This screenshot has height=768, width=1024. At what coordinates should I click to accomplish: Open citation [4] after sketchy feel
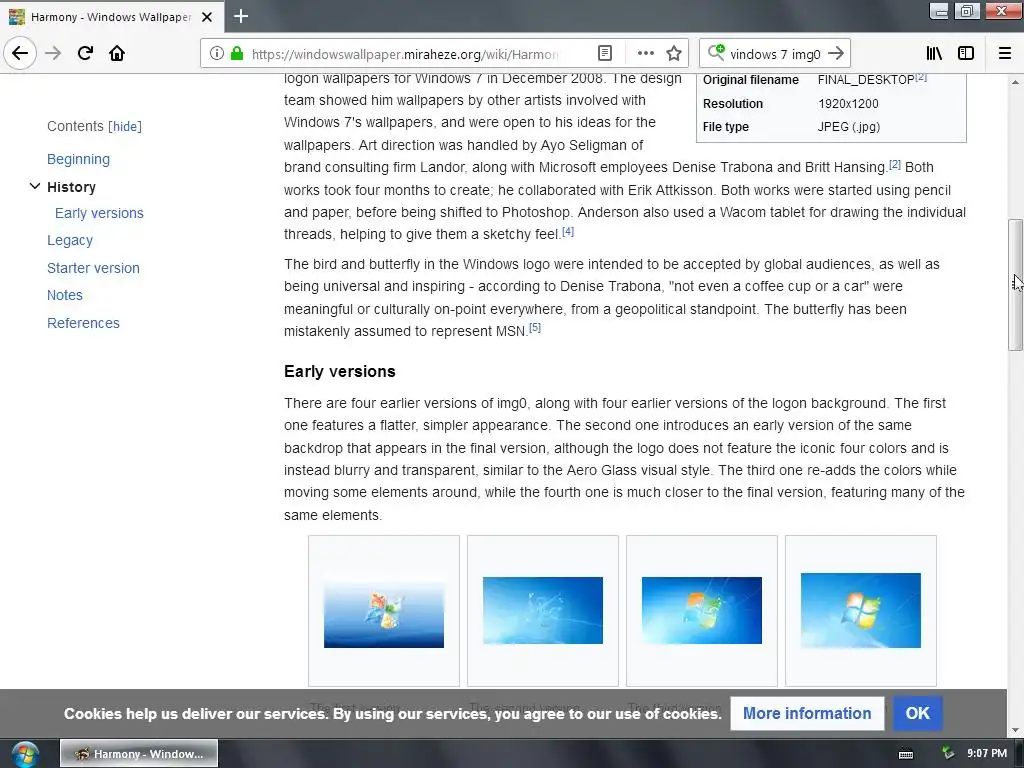pos(568,231)
